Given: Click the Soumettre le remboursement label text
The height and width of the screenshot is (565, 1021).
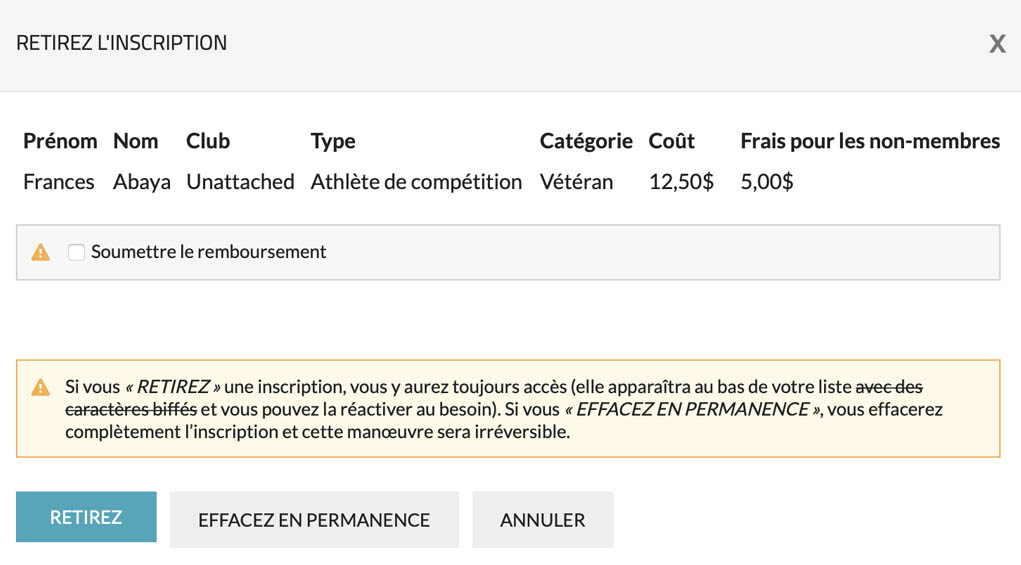Looking at the screenshot, I should (x=208, y=252).
